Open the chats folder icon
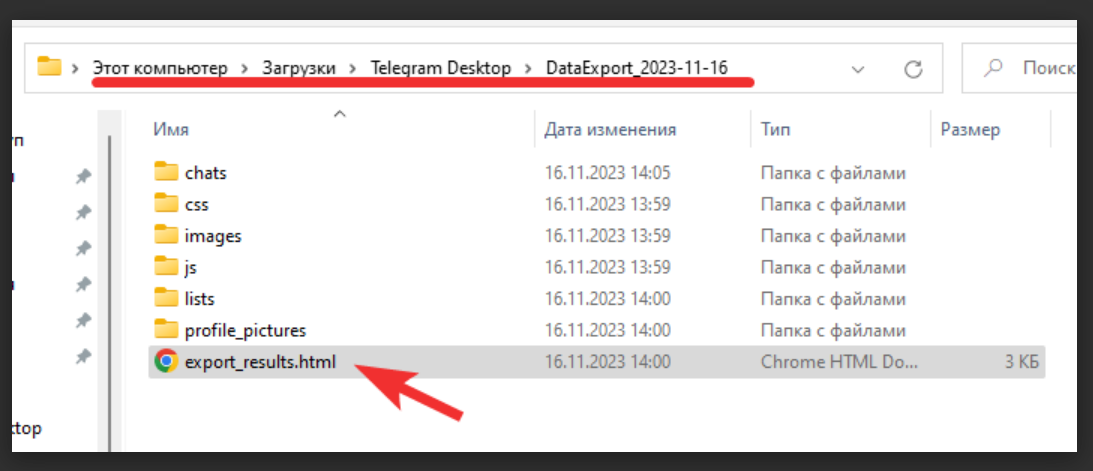This screenshot has height=471, width=1093. pyautogui.click(x=166, y=172)
